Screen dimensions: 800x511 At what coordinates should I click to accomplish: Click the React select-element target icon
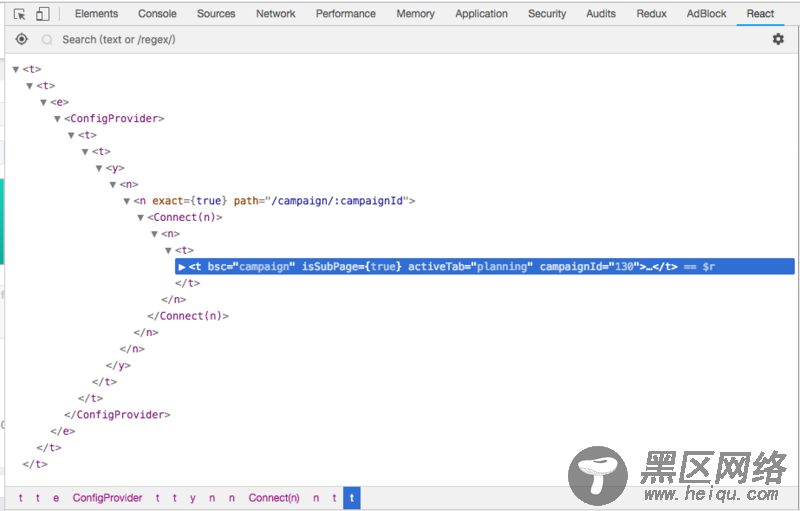(x=22, y=39)
